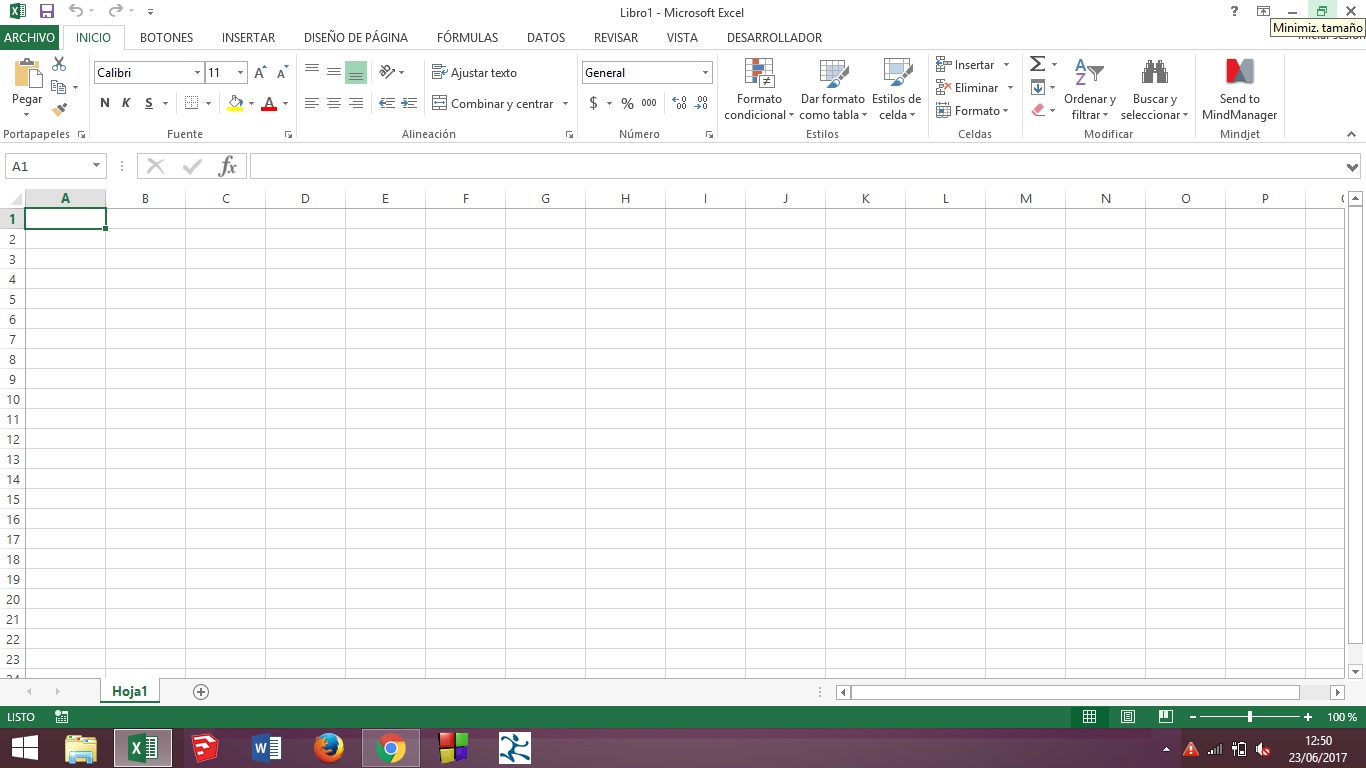Open the fill color dropdown arrow
Viewport: 1366px width, 768px height.
pos(251,104)
